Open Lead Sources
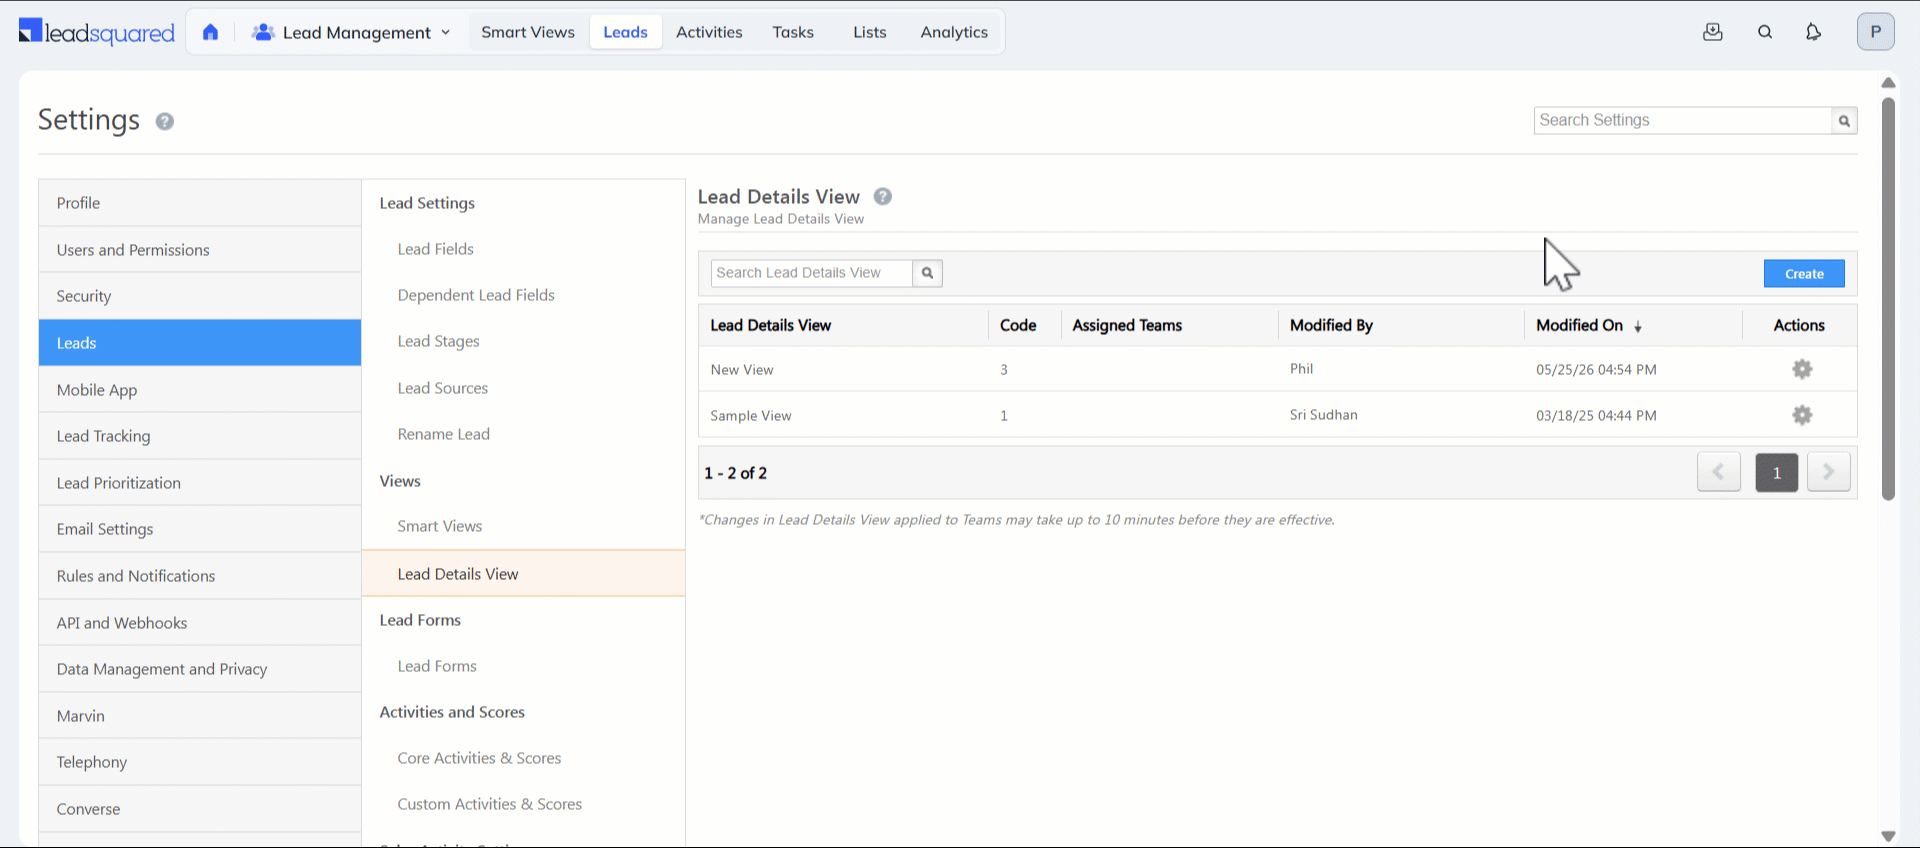The height and width of the screenshot is (848, 1920). pos(442,388)
